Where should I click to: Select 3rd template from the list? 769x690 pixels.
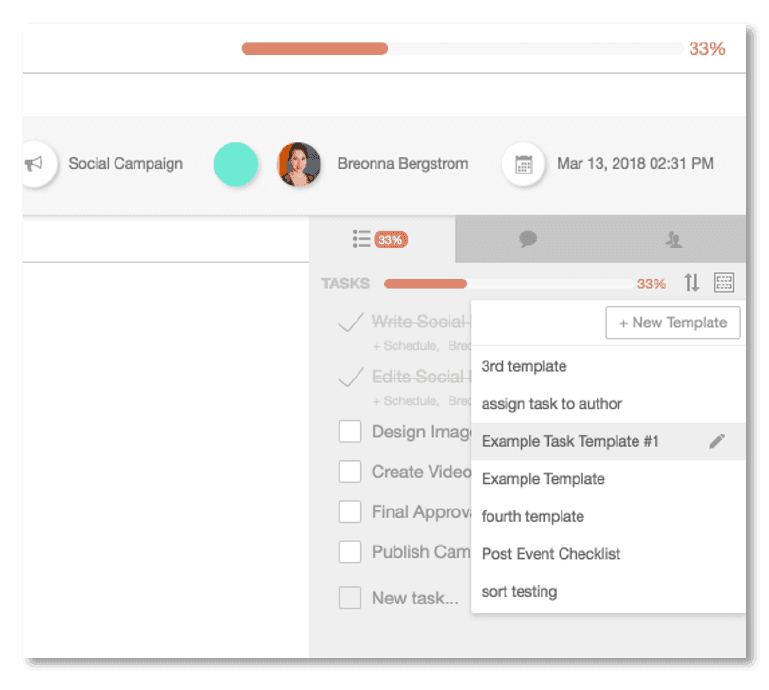pyautogui.click(x=524, y=366)
